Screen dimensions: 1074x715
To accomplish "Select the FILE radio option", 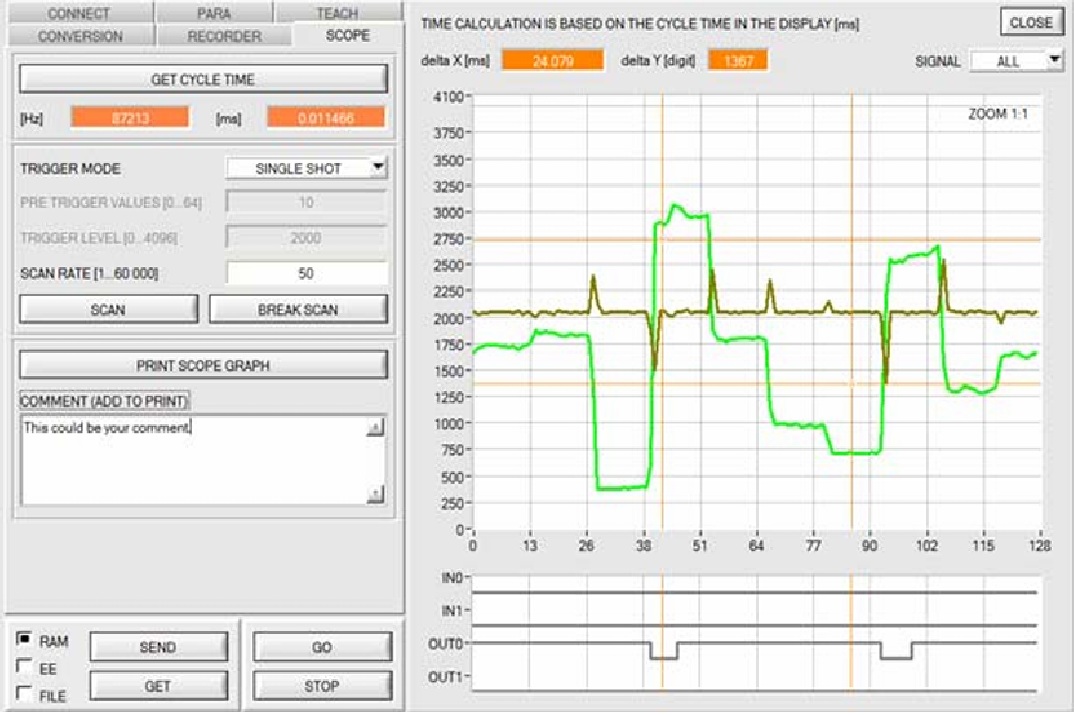I will (x=24, y=693).
